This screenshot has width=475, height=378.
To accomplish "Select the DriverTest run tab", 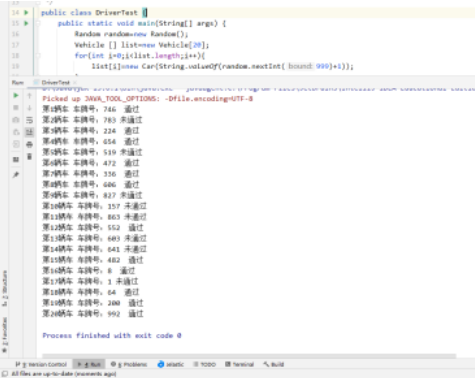I will (55, 82).
